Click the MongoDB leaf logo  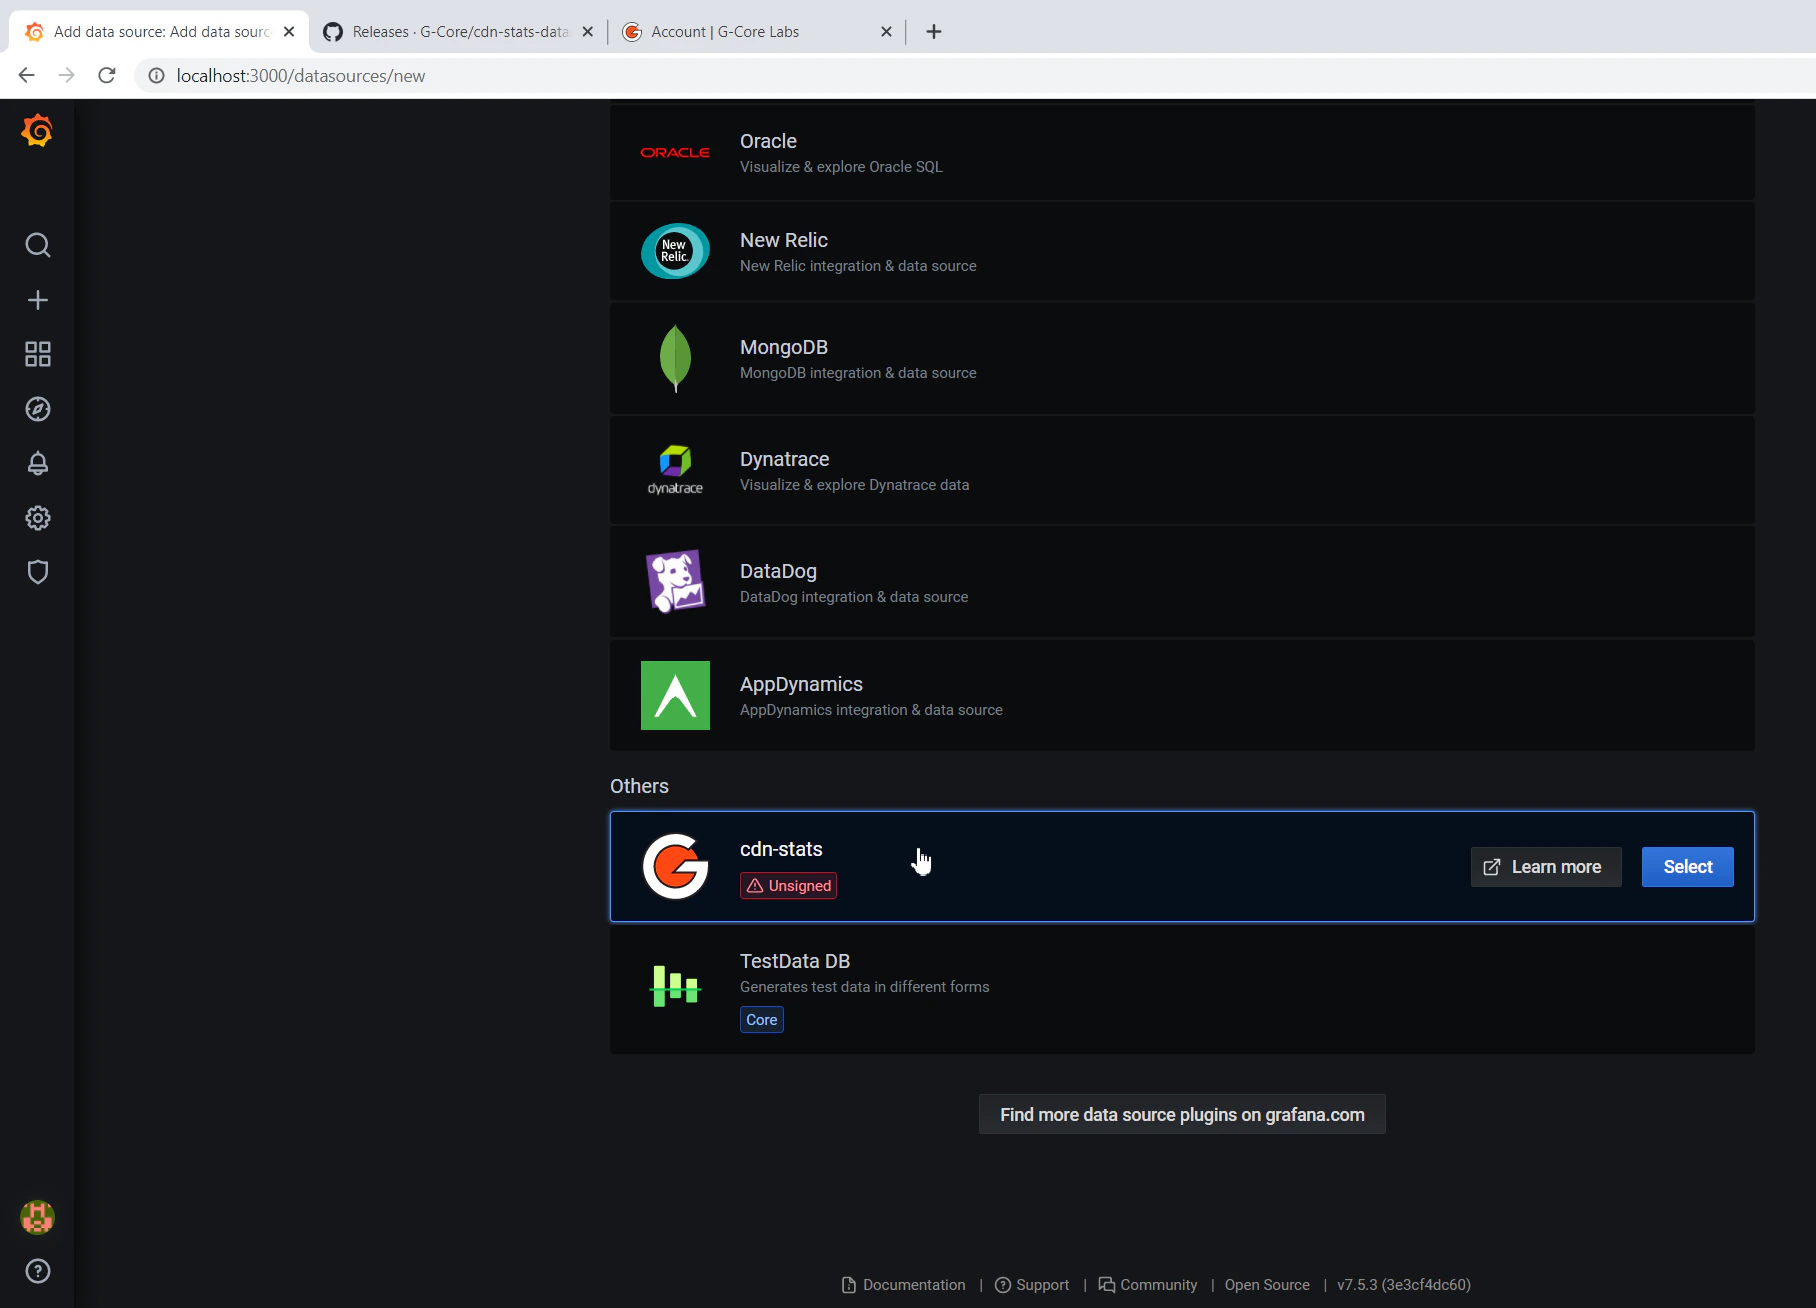pyautogui.click(x=675, y=358)
